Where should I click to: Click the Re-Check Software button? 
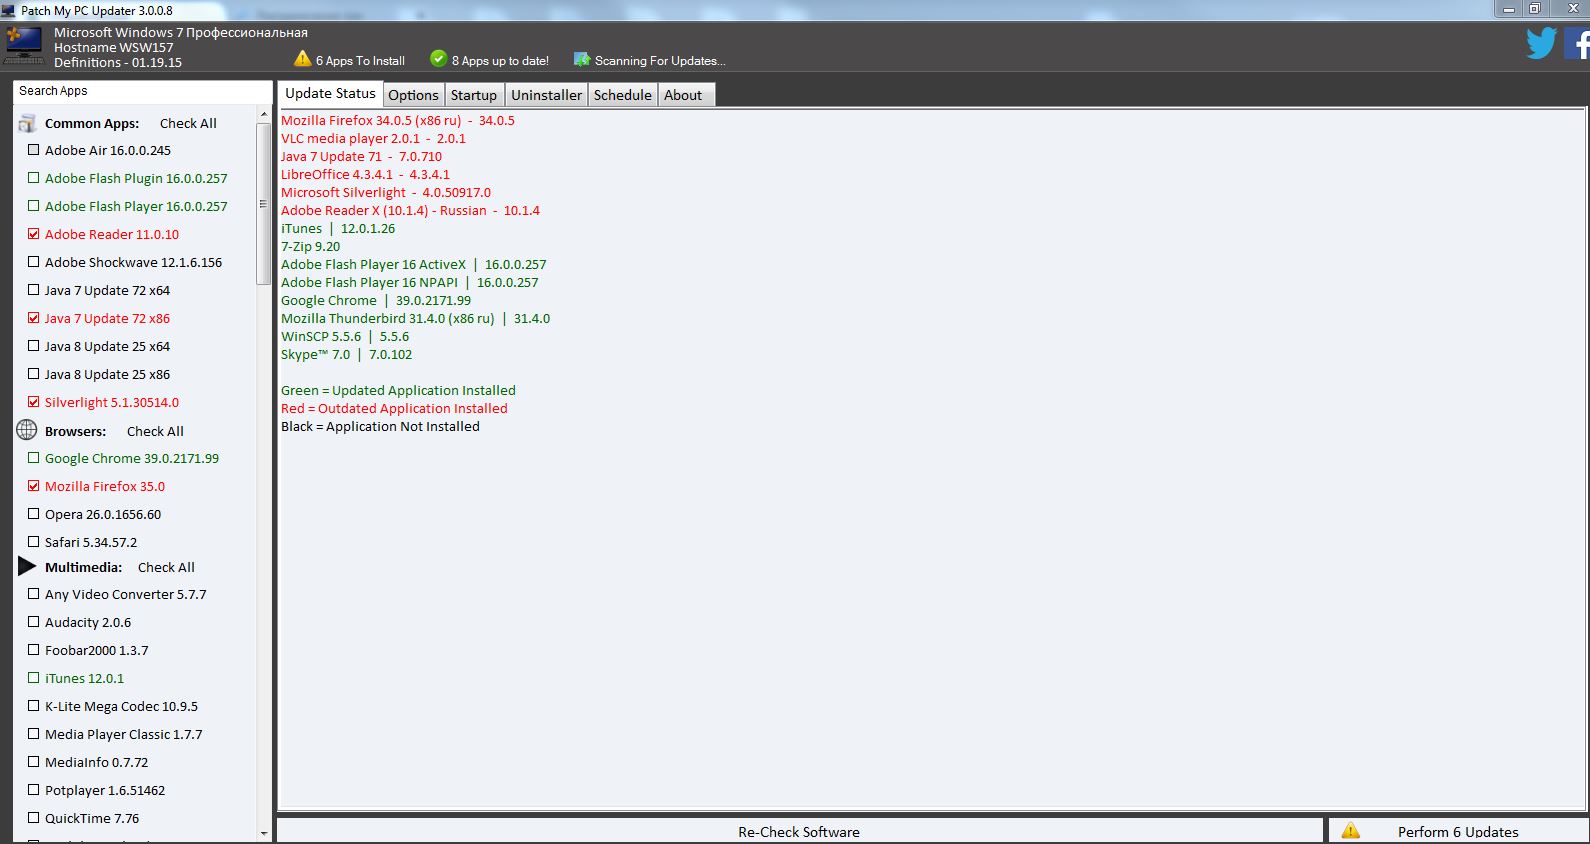coord(799,831)
